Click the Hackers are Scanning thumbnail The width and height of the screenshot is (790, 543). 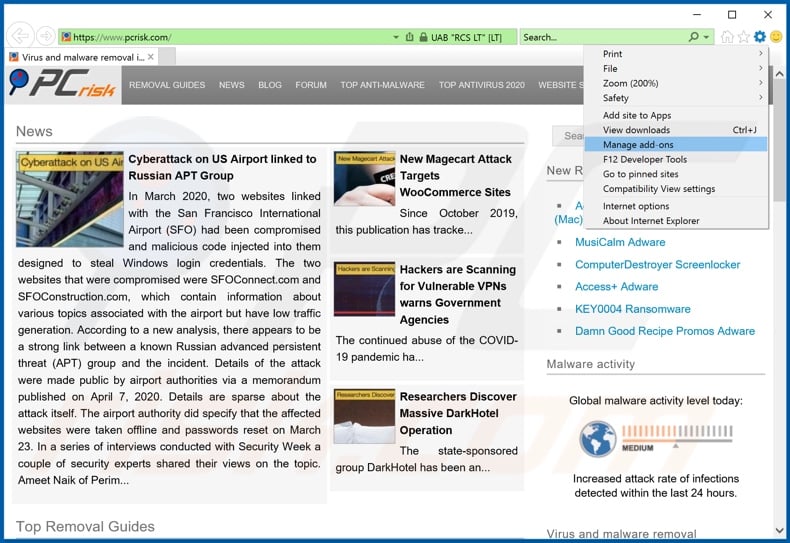tap(365, 289)
